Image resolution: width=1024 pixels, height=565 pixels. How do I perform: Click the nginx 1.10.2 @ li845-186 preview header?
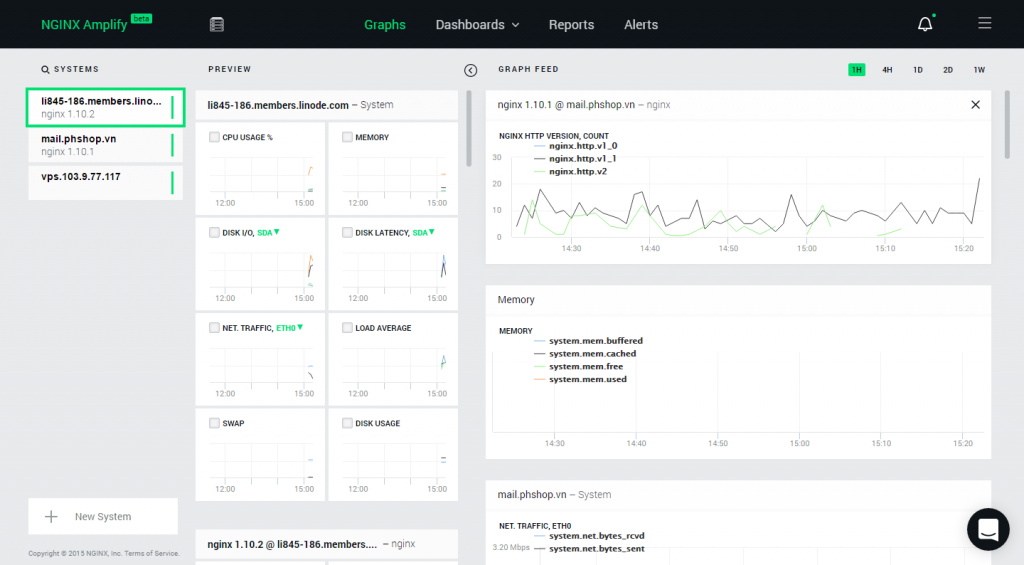coord(327,544)
